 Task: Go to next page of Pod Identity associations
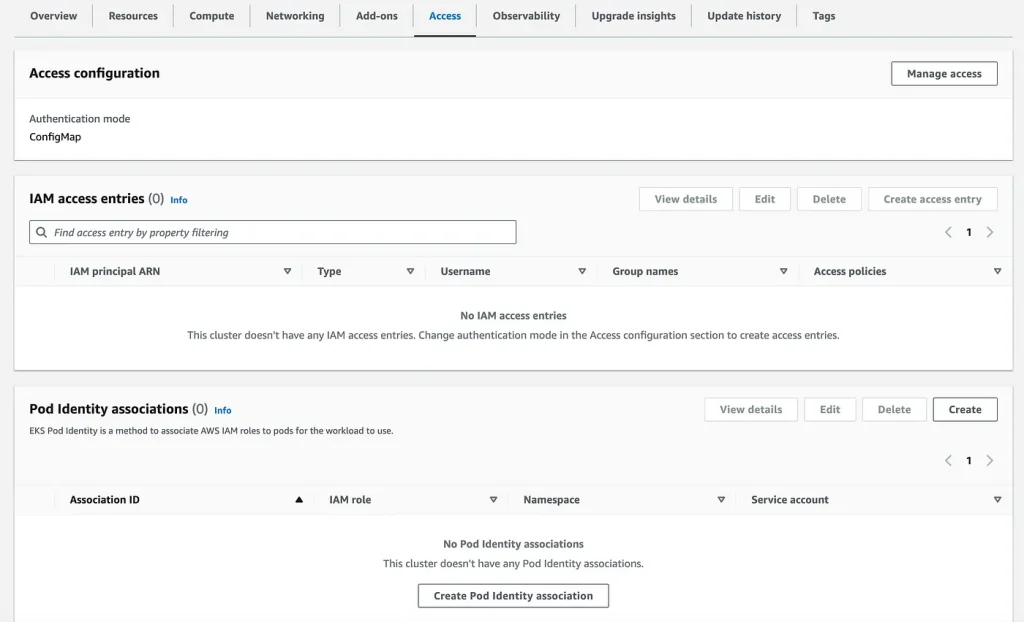coord(990,461)
